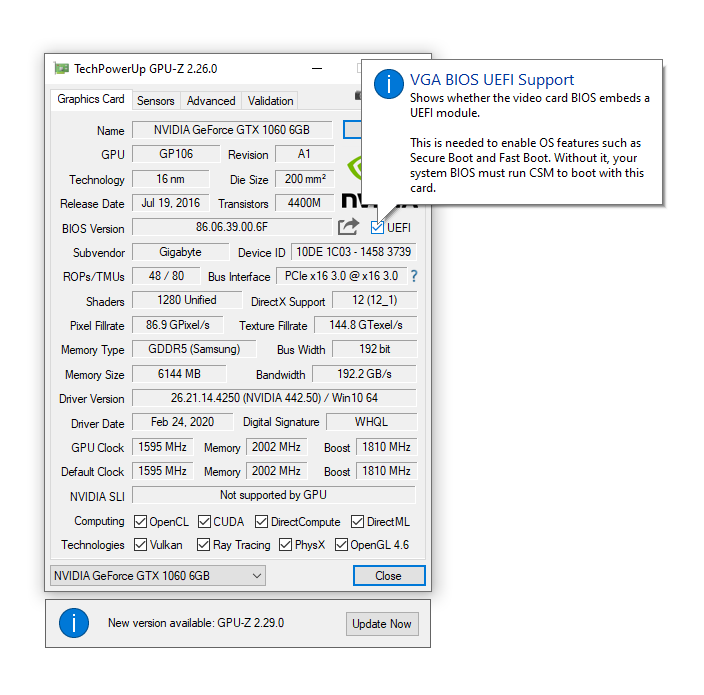Open the Advanced tab
Screen dimensions: 704x695
(x=211, y=101)
